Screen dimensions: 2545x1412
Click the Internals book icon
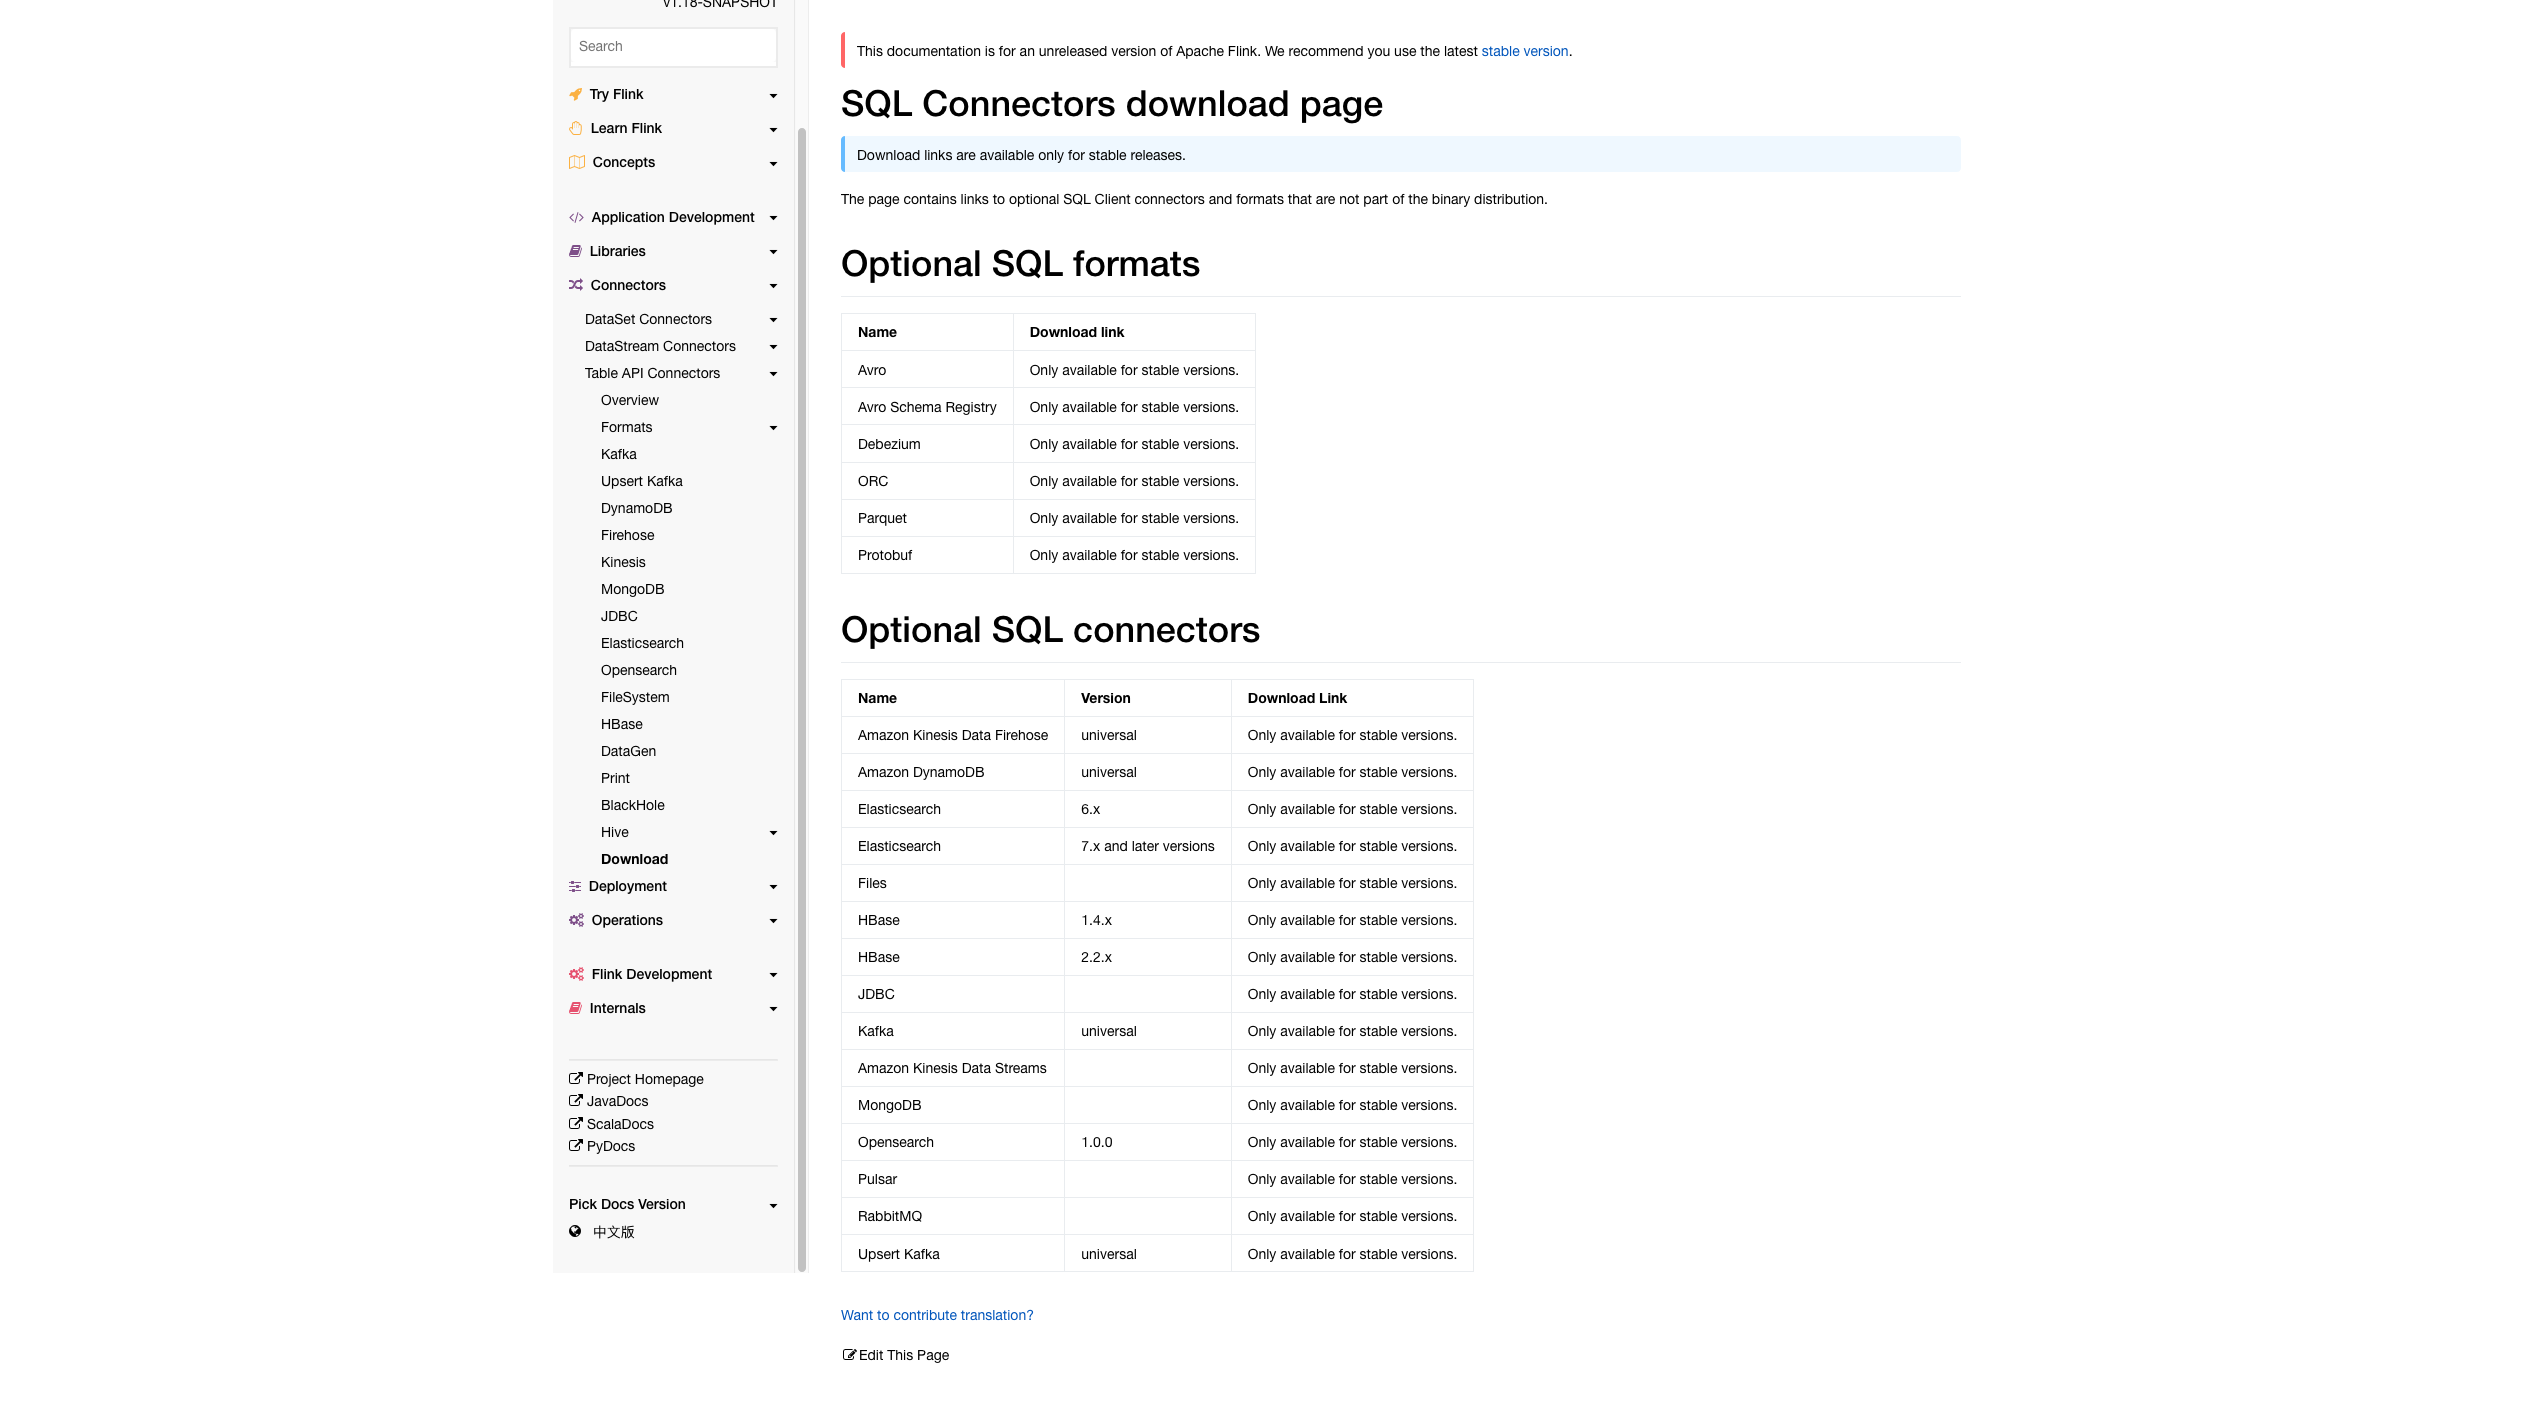(x=576, y=1008)
